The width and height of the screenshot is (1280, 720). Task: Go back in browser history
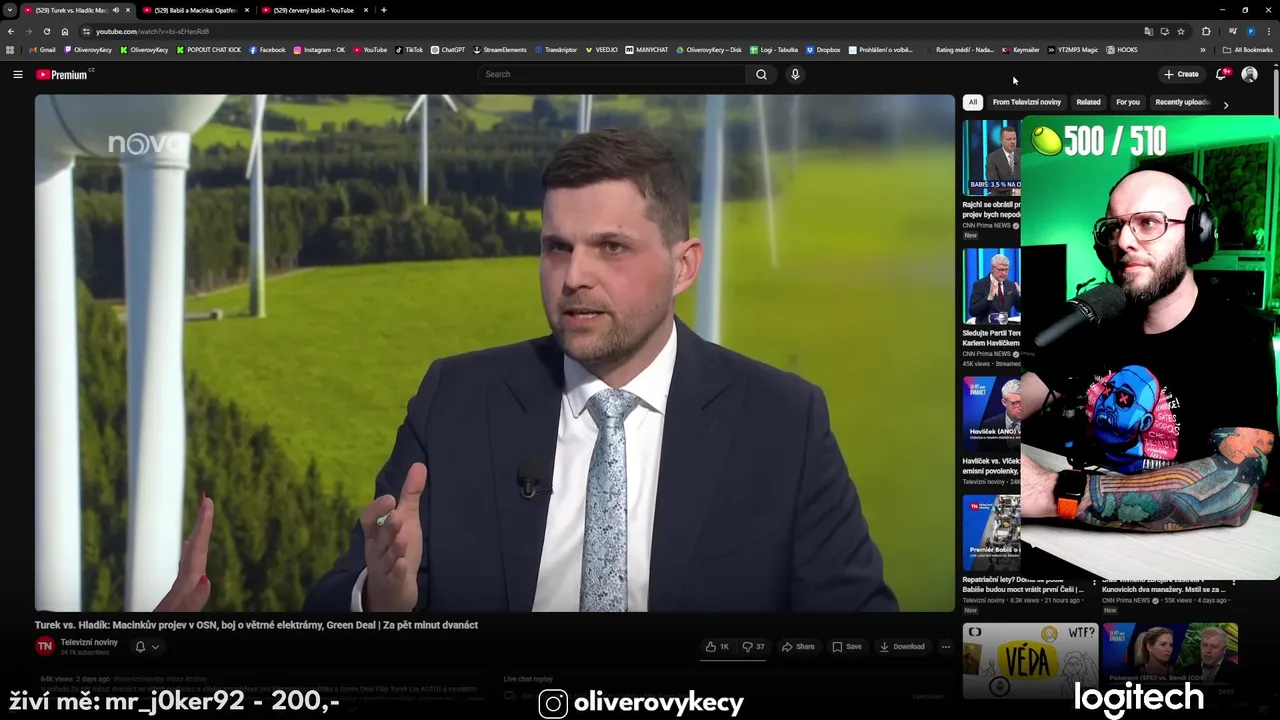pos(11,31)
